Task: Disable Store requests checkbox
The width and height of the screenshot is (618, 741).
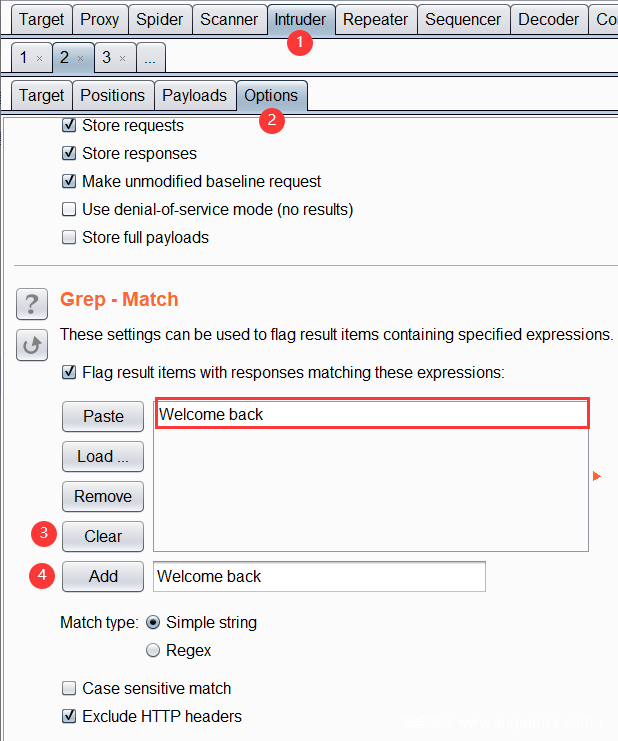Action: click(69, 126)
